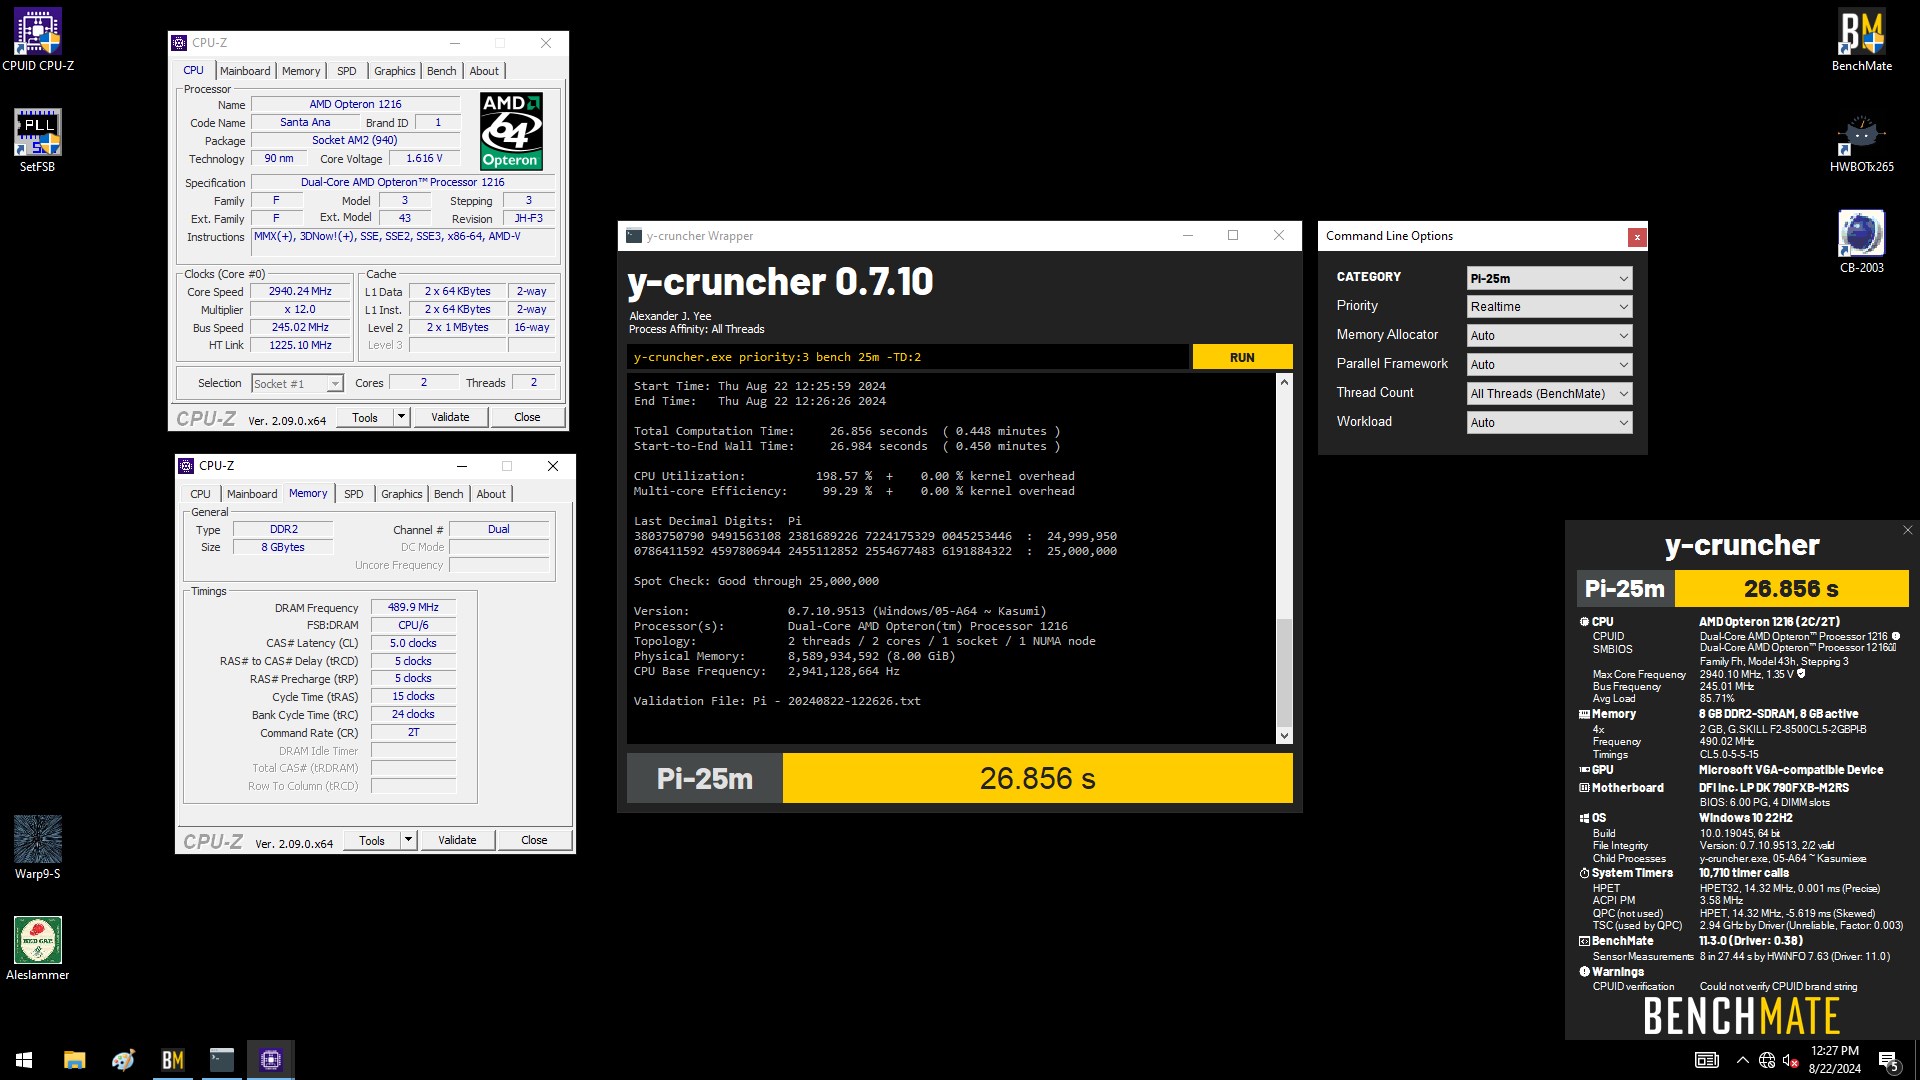Open File Explorer from the taskbar
This screenshot has width=1920, height=1080.
click(74, 1060)
